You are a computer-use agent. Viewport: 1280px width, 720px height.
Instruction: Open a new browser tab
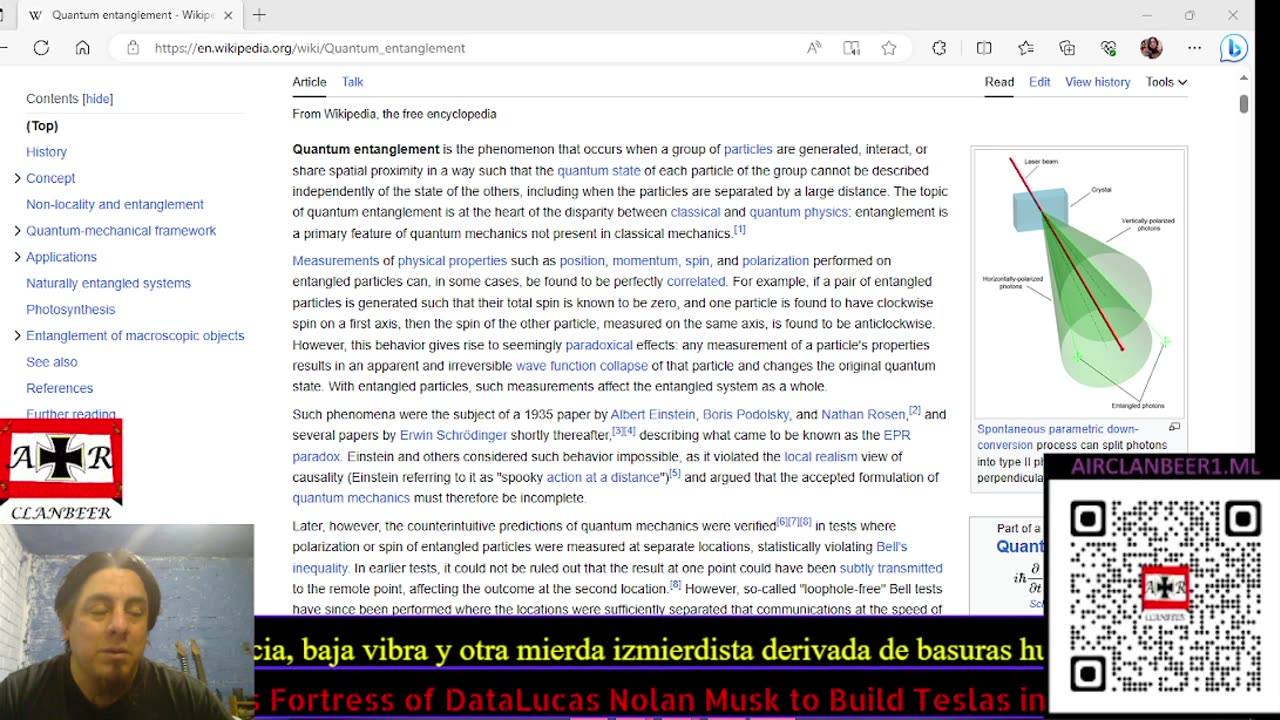click(x=259, y=15)
